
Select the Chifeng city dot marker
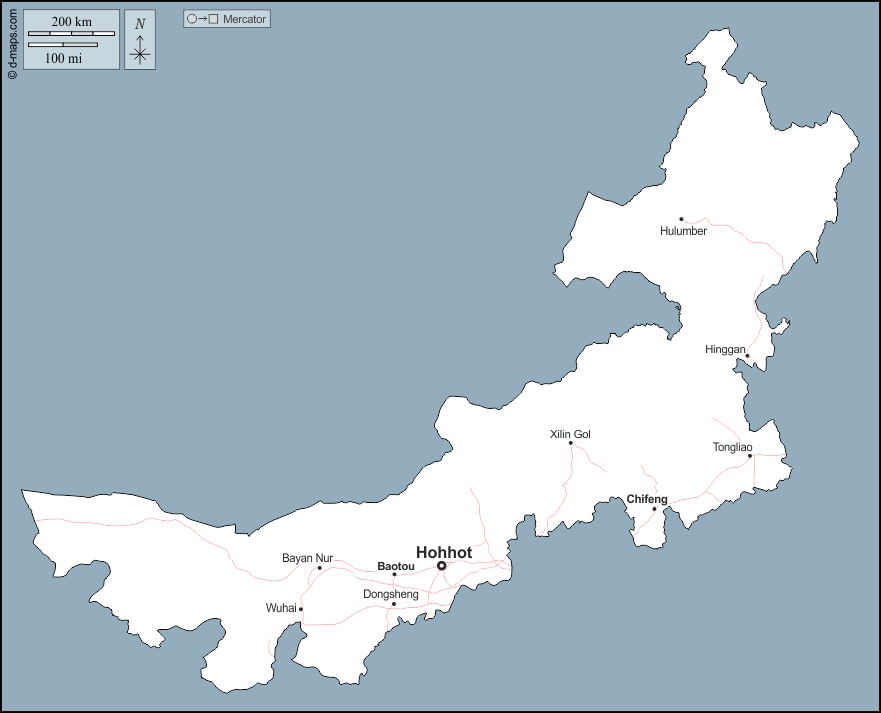click(x=655, y=509)
